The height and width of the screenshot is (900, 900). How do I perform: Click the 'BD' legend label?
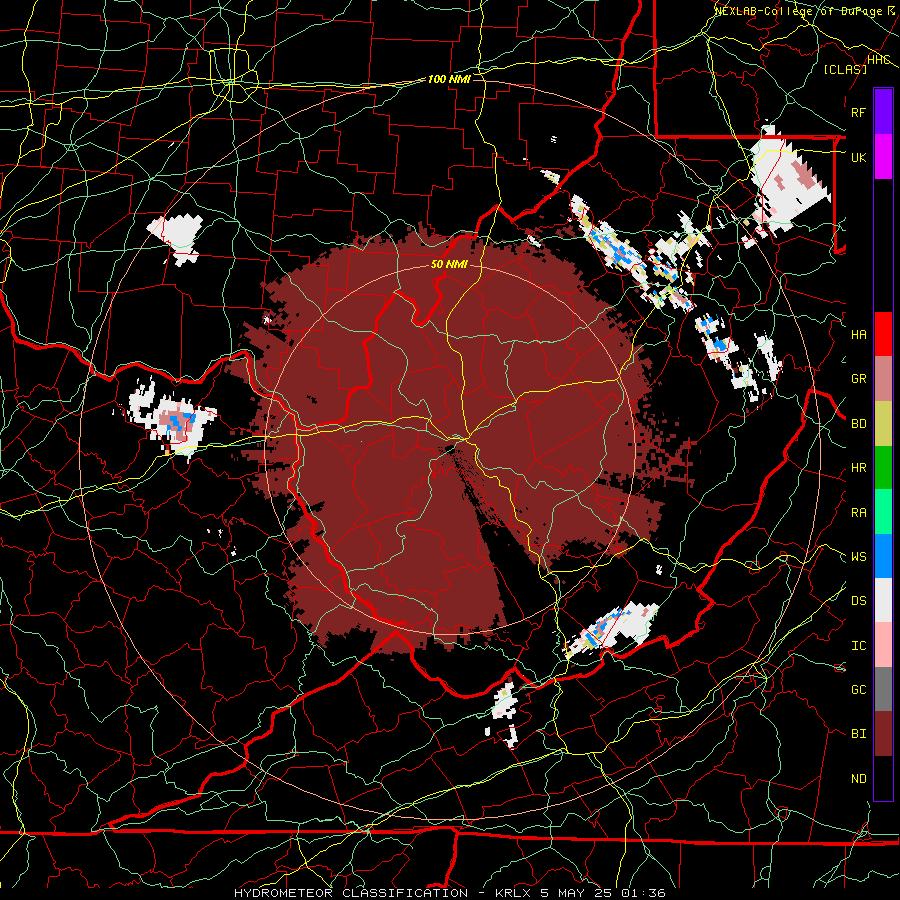coord(858,424)
